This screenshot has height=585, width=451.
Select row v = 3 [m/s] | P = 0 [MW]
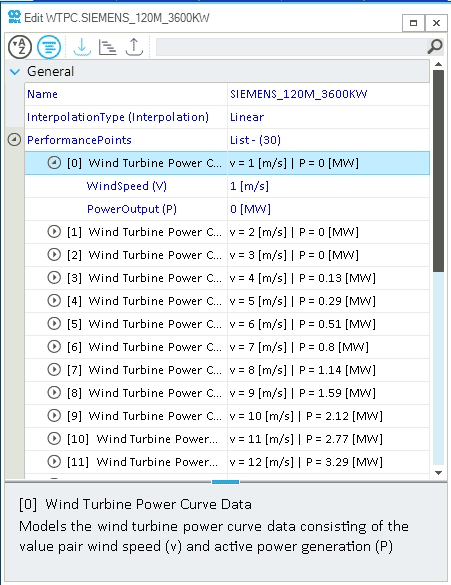227,255
